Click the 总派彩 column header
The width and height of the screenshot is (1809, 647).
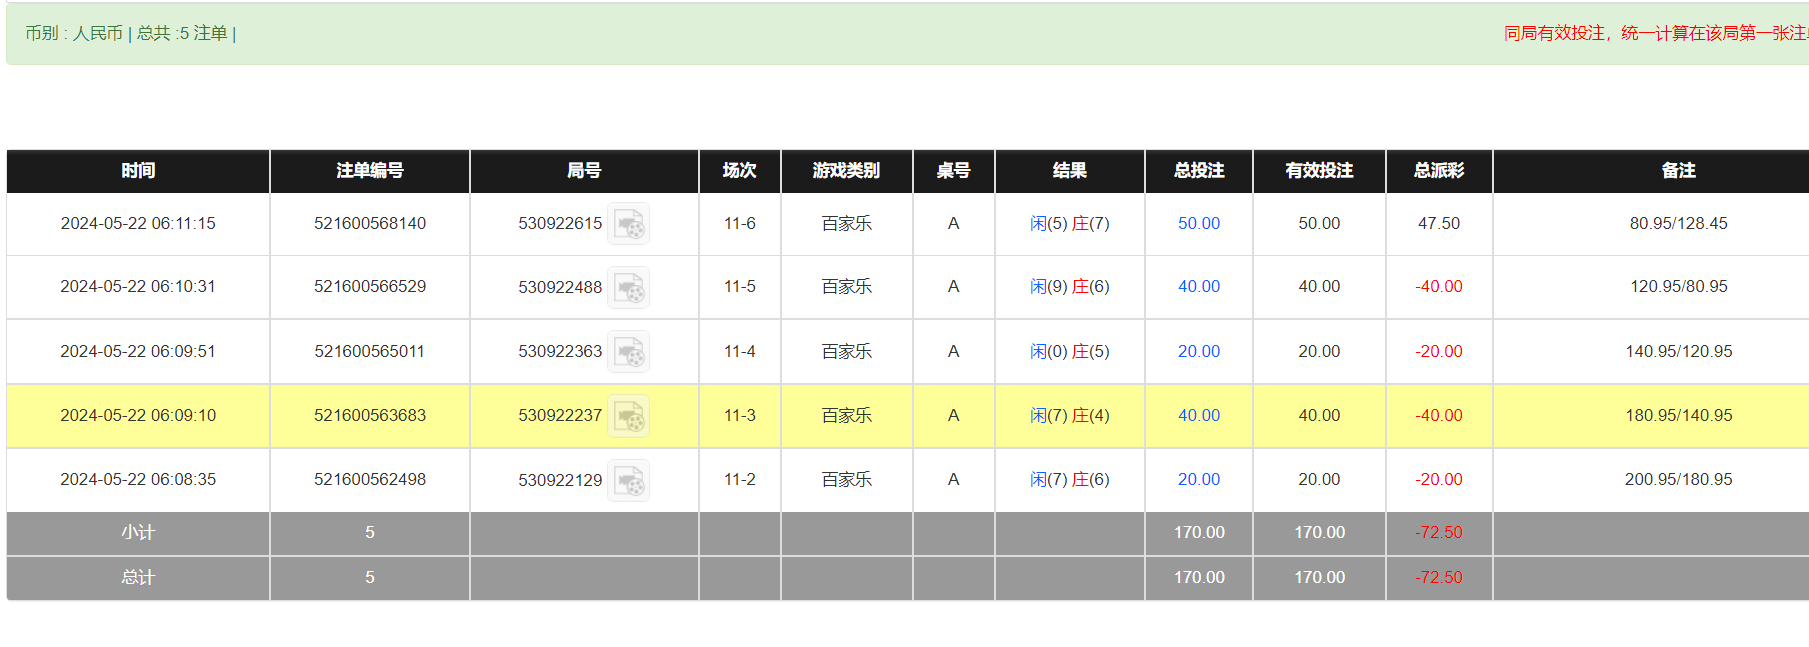[1438, 171]
